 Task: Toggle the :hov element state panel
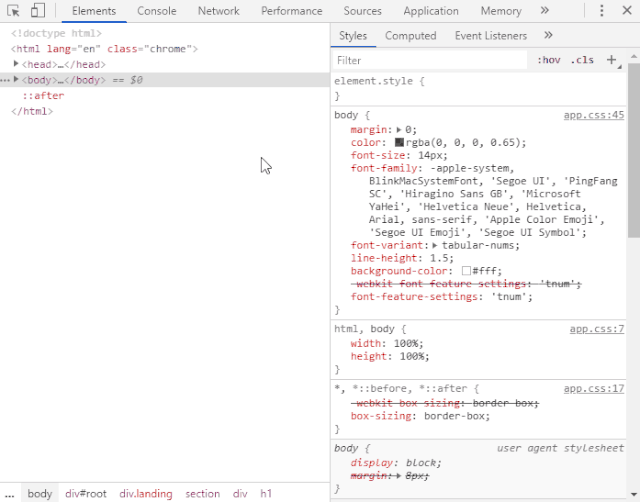(x=548, y=60)
